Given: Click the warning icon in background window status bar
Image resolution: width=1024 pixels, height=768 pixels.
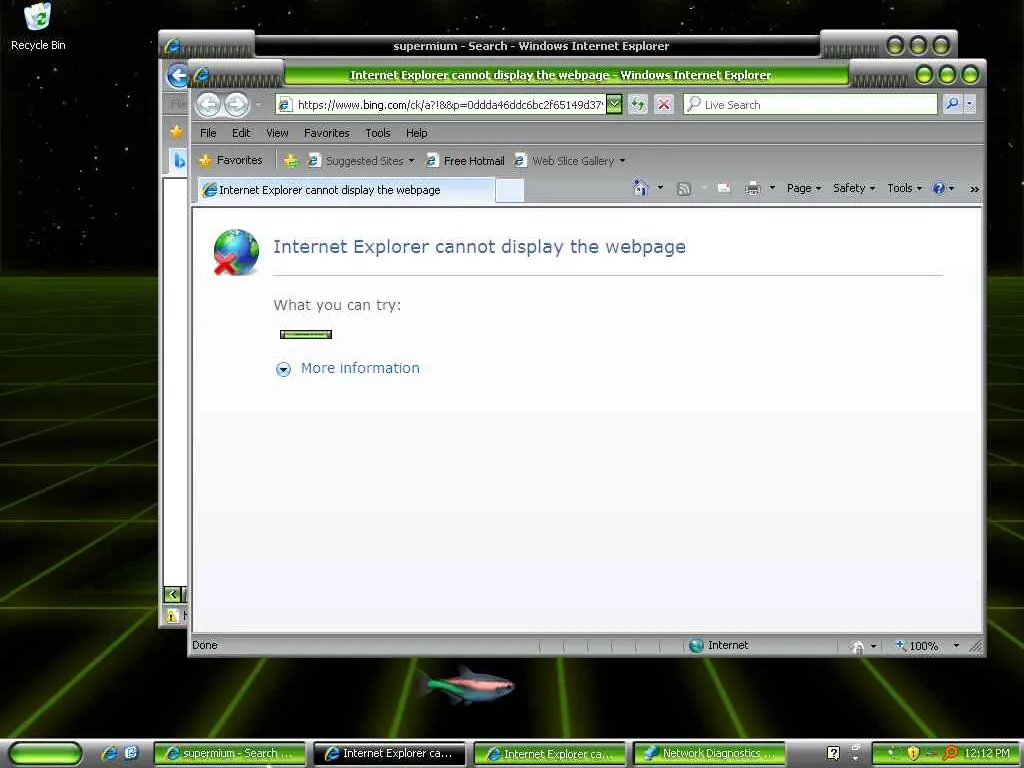Looking at the screenshot, I should 172,615.
